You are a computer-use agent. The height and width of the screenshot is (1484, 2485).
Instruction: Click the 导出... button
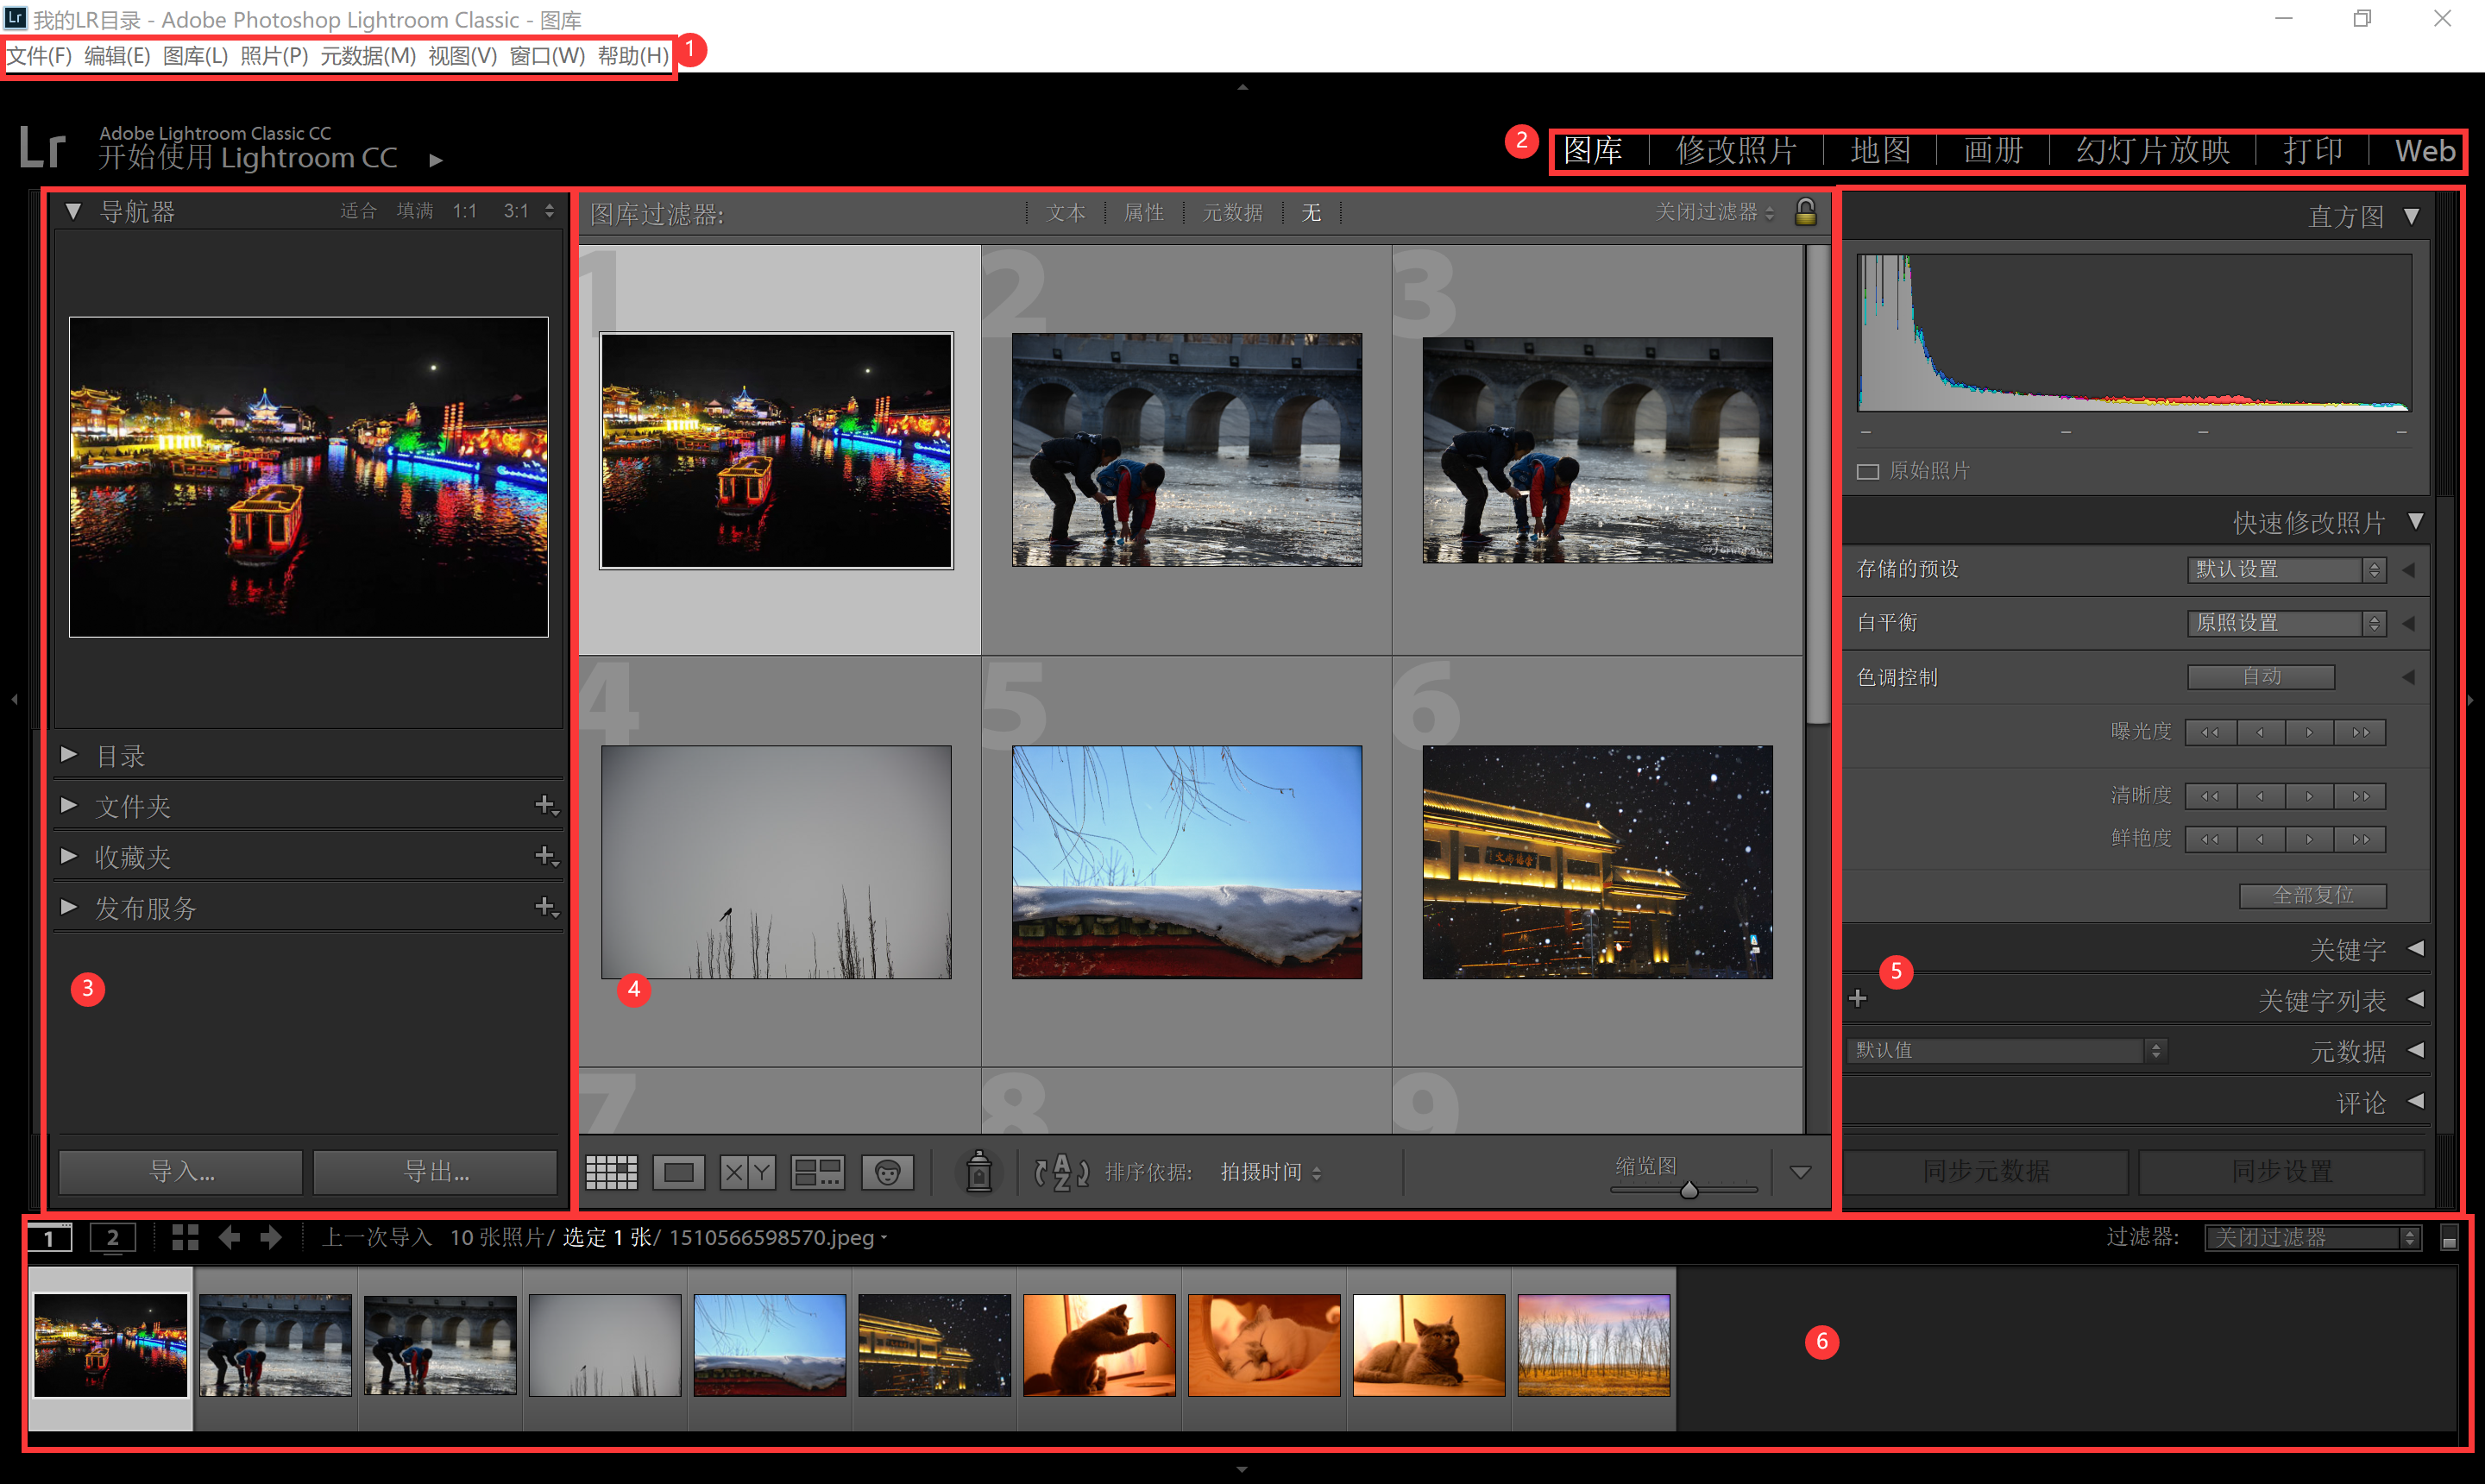pos(435,1172)
